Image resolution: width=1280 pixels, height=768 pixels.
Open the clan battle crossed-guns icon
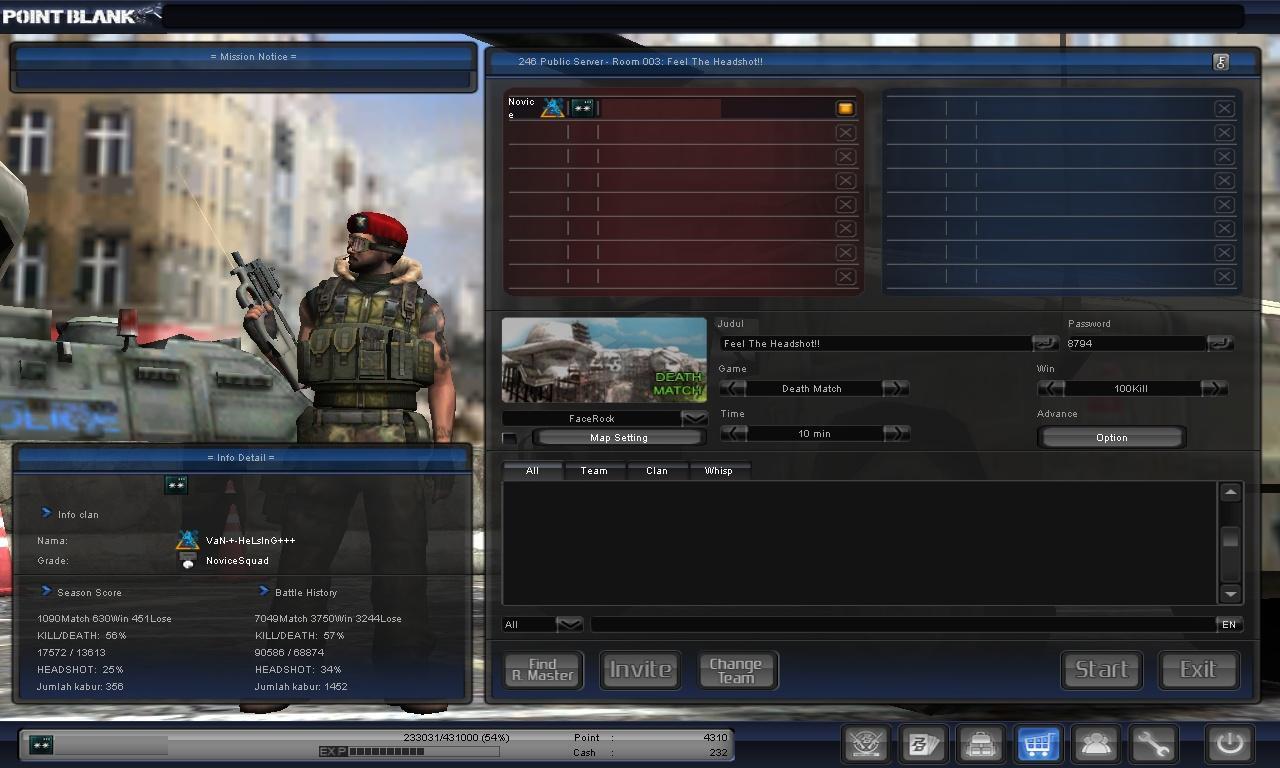coord(867,744)
